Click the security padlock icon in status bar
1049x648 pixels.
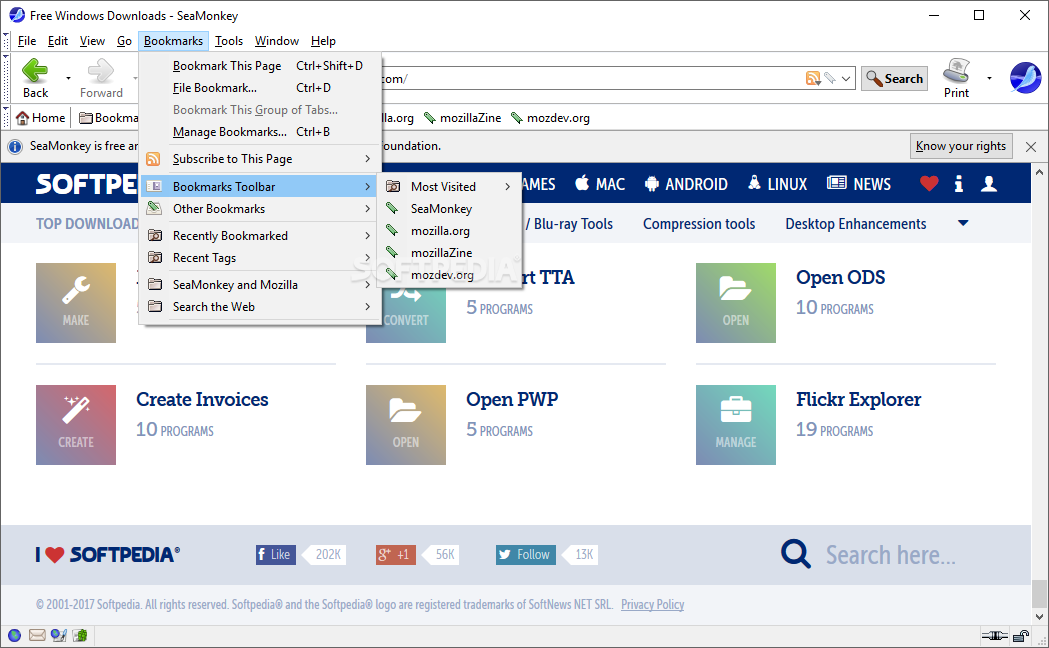(1021, 635)
